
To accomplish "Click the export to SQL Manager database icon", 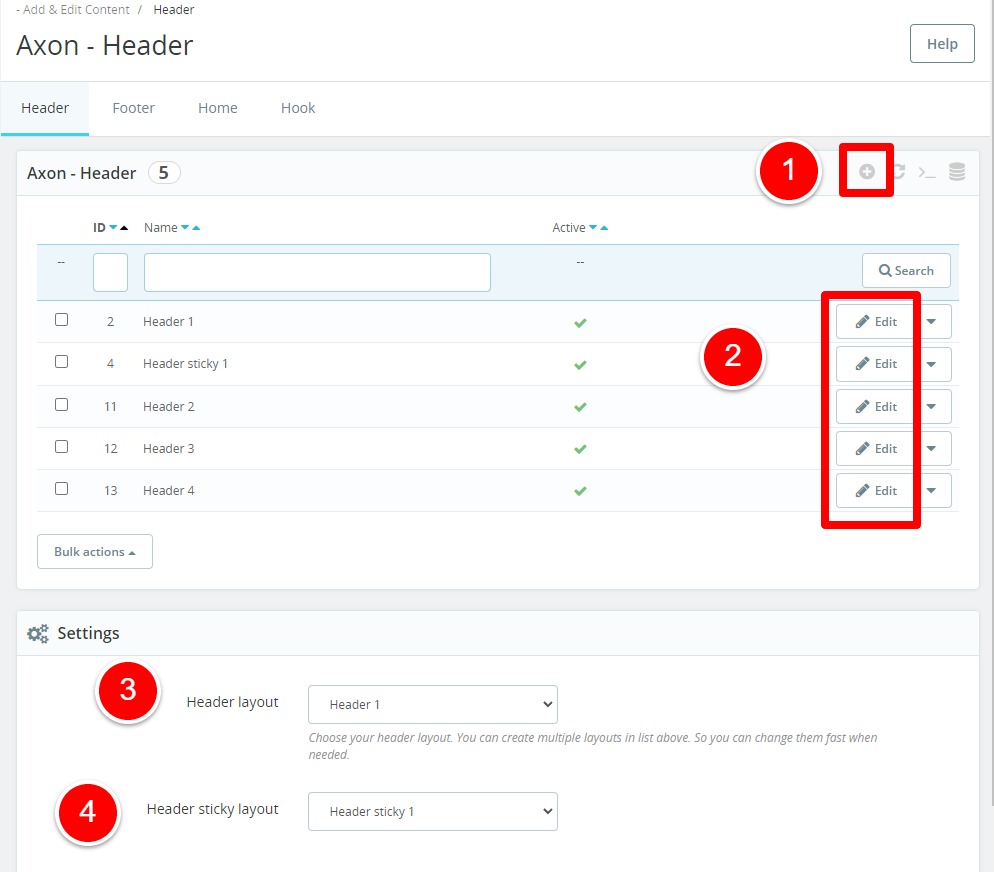I will (x=957, y=172).
